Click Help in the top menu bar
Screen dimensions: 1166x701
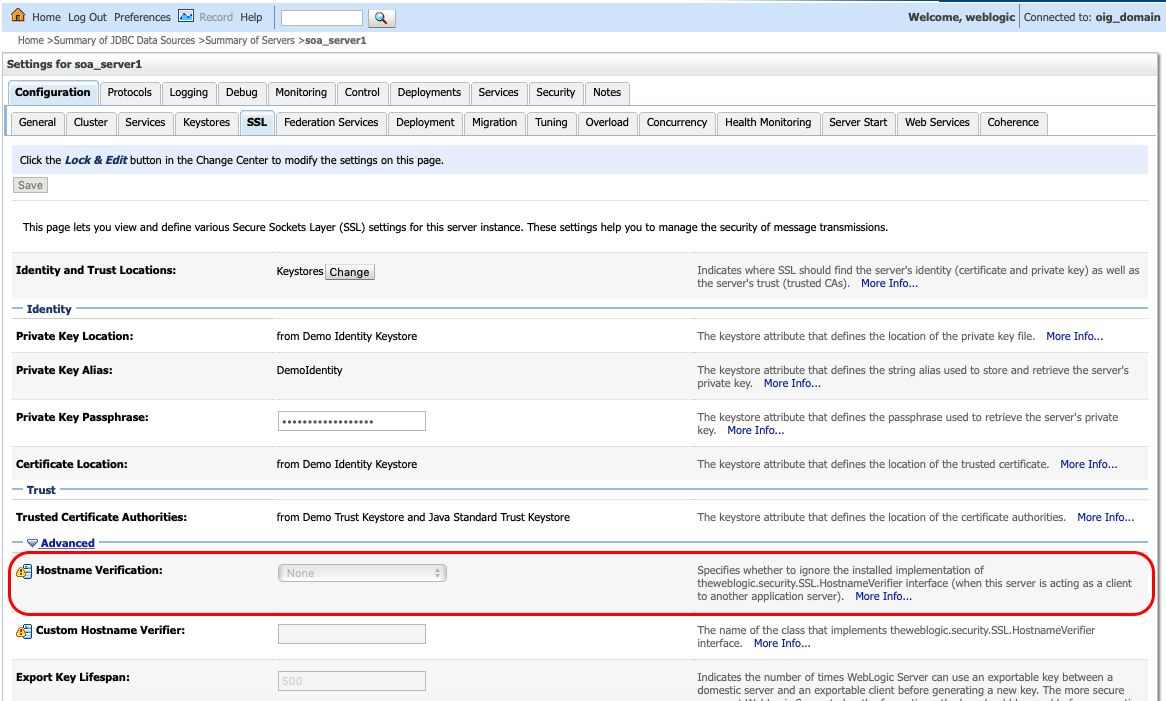coord(251,16)
